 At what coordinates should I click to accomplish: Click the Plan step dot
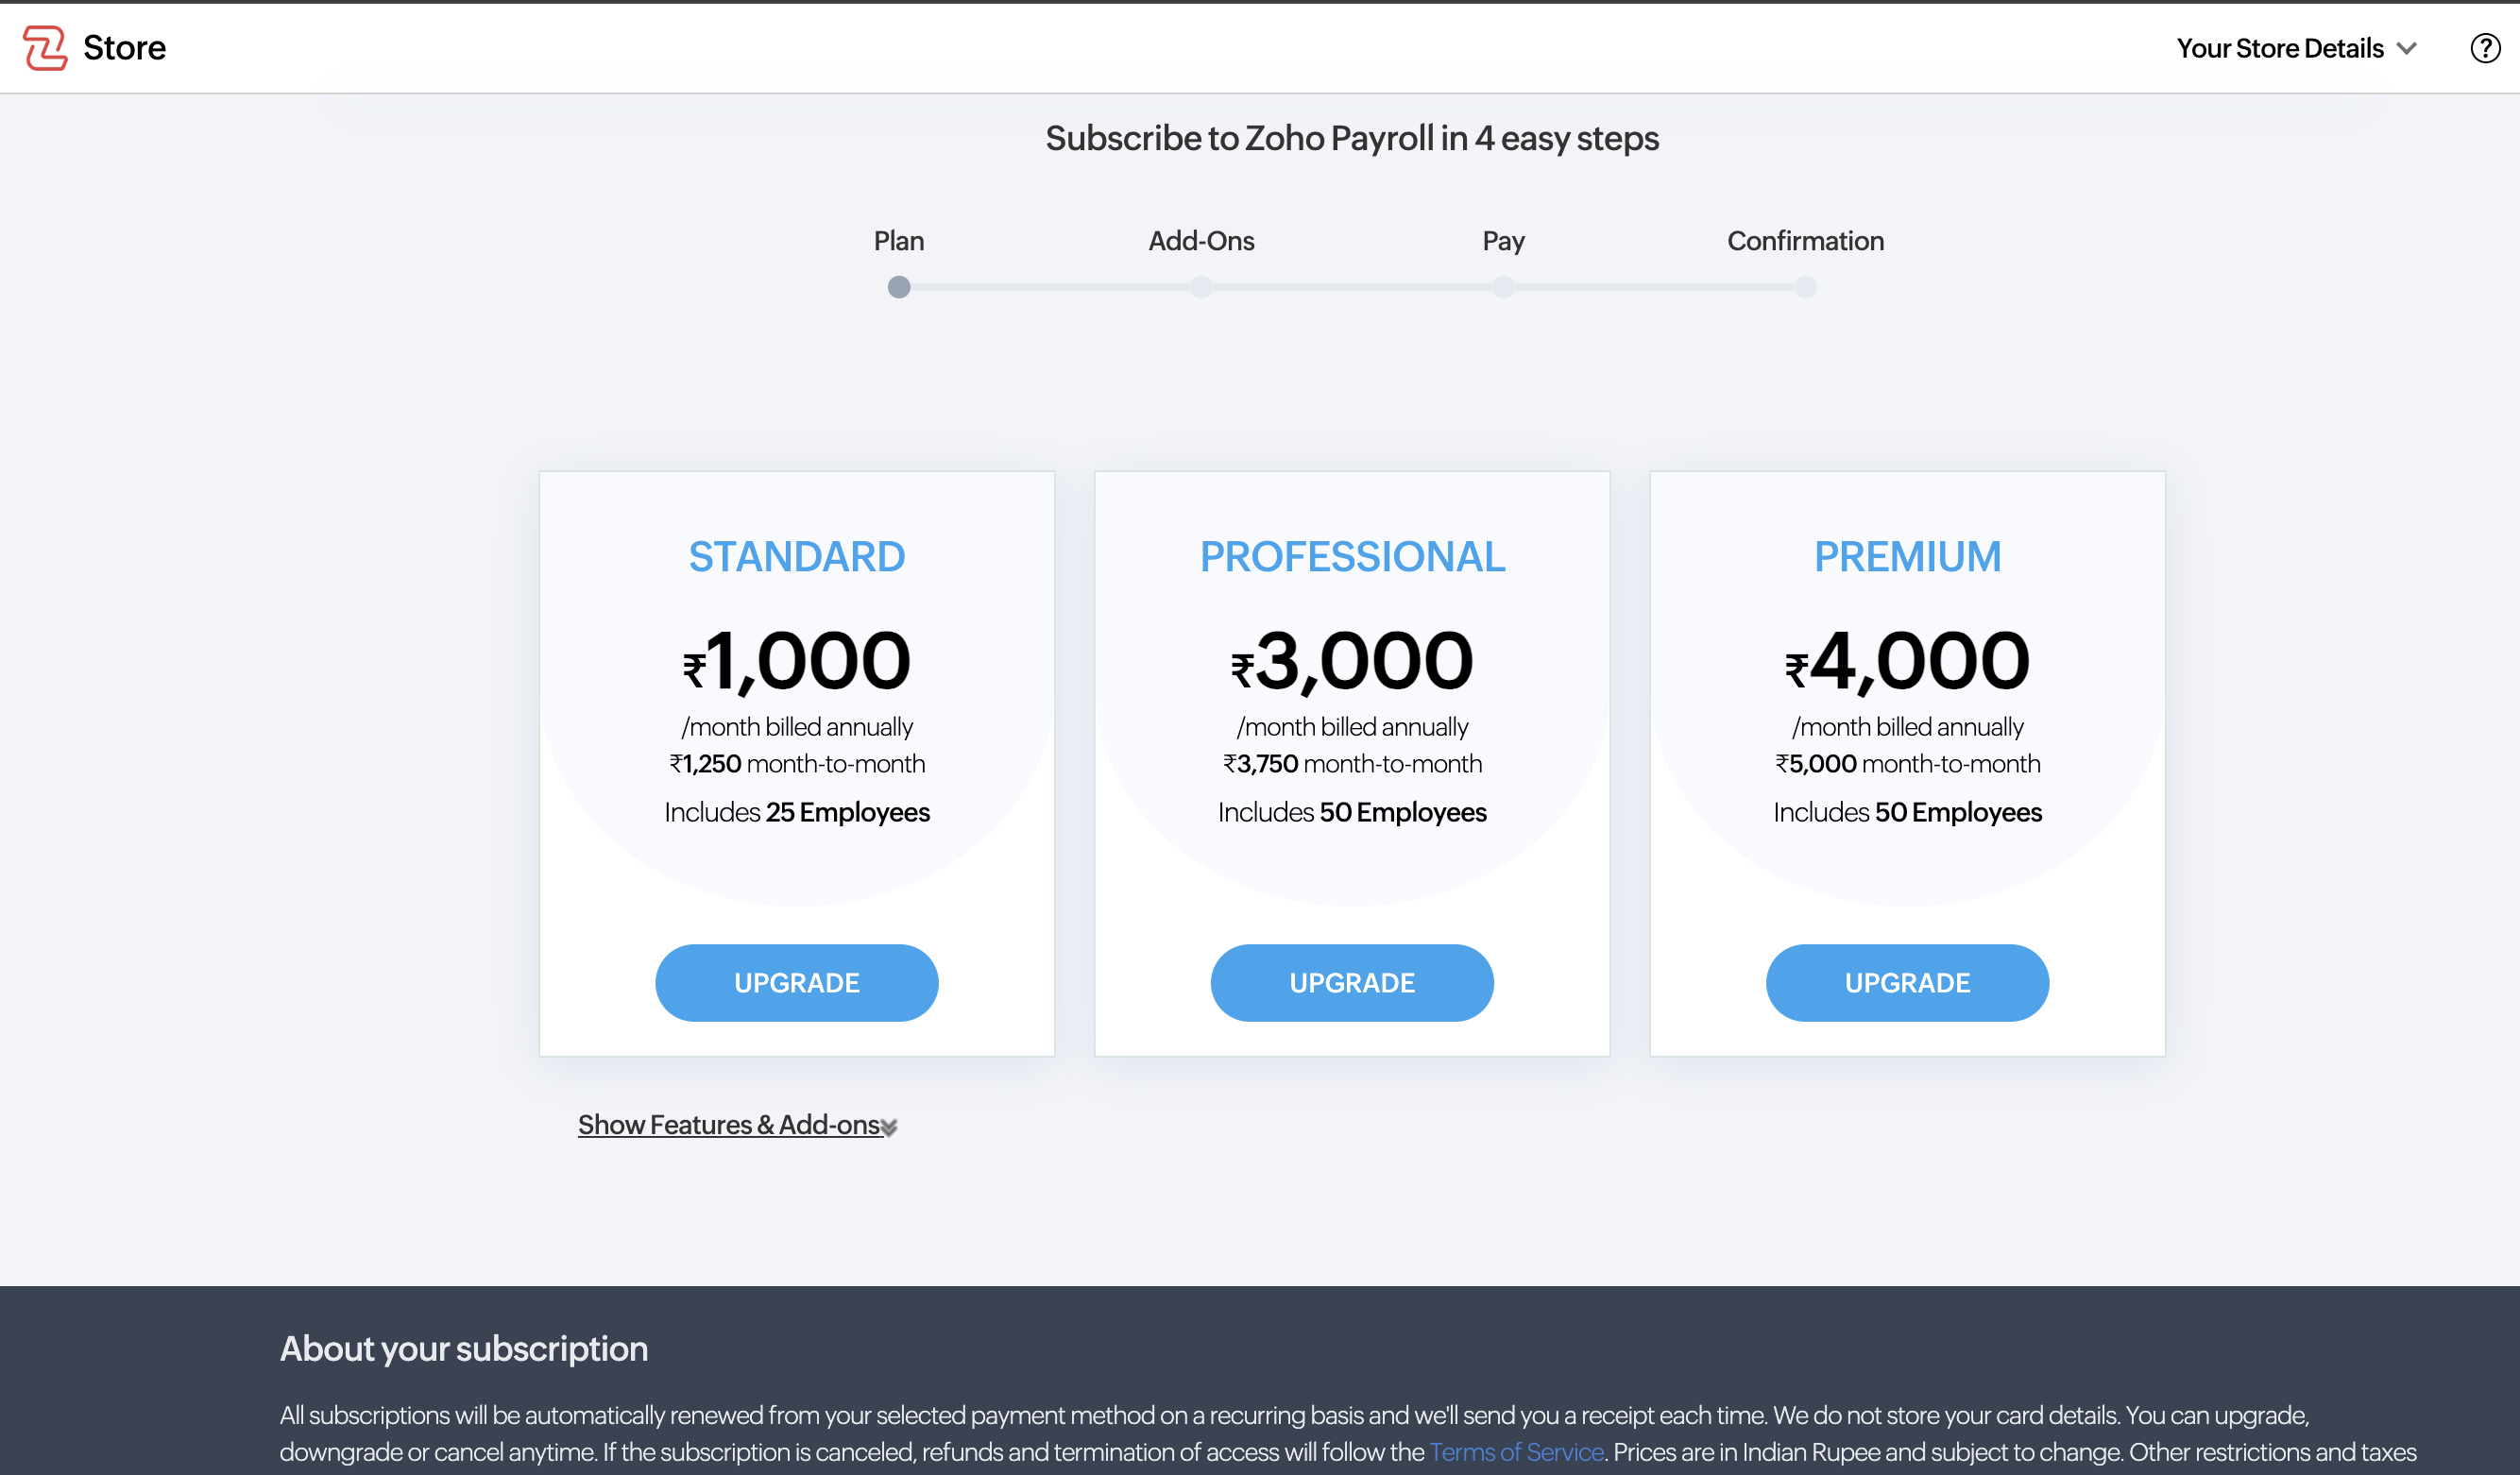click(x=898, y=288)
